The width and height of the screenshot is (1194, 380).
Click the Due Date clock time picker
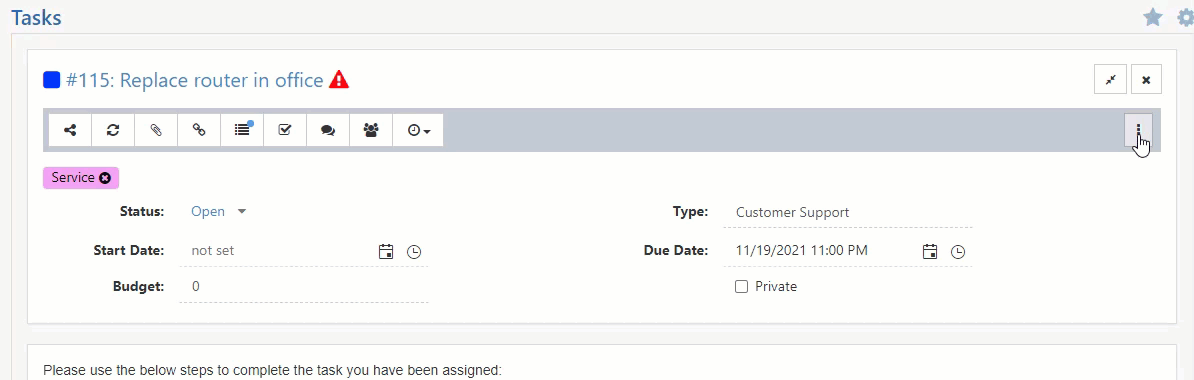click(x=958, y=251)
